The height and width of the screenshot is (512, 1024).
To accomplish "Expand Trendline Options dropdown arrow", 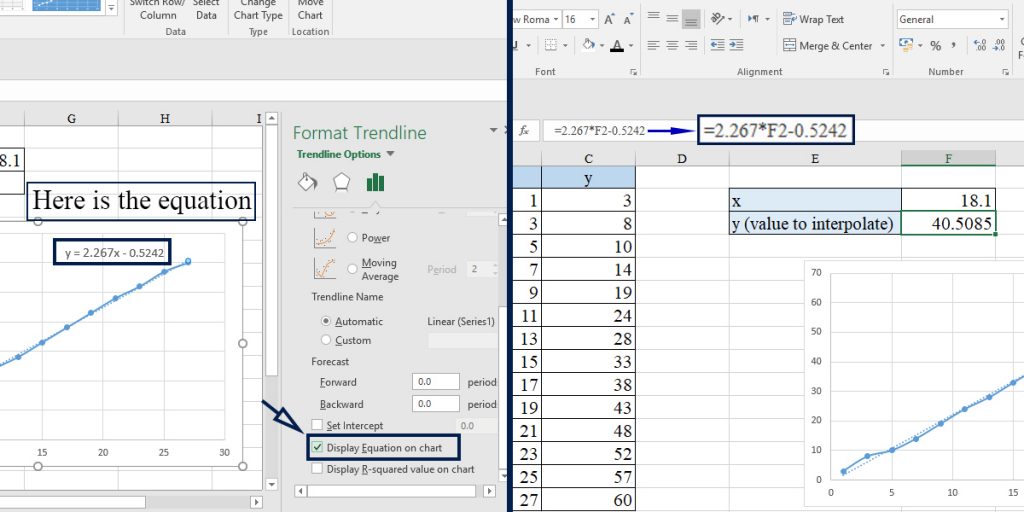I will tap(390, 154).
